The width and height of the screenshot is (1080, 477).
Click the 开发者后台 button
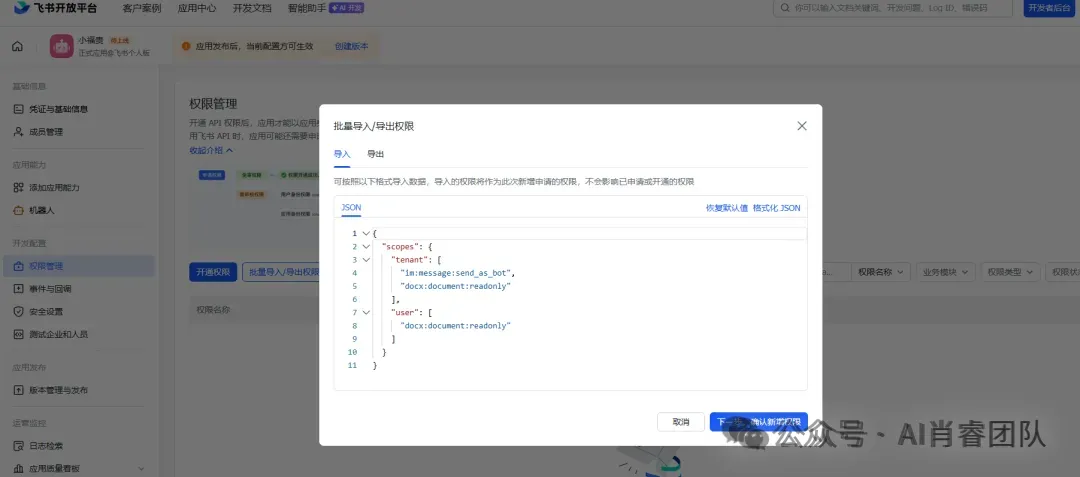coord(1049,8)
